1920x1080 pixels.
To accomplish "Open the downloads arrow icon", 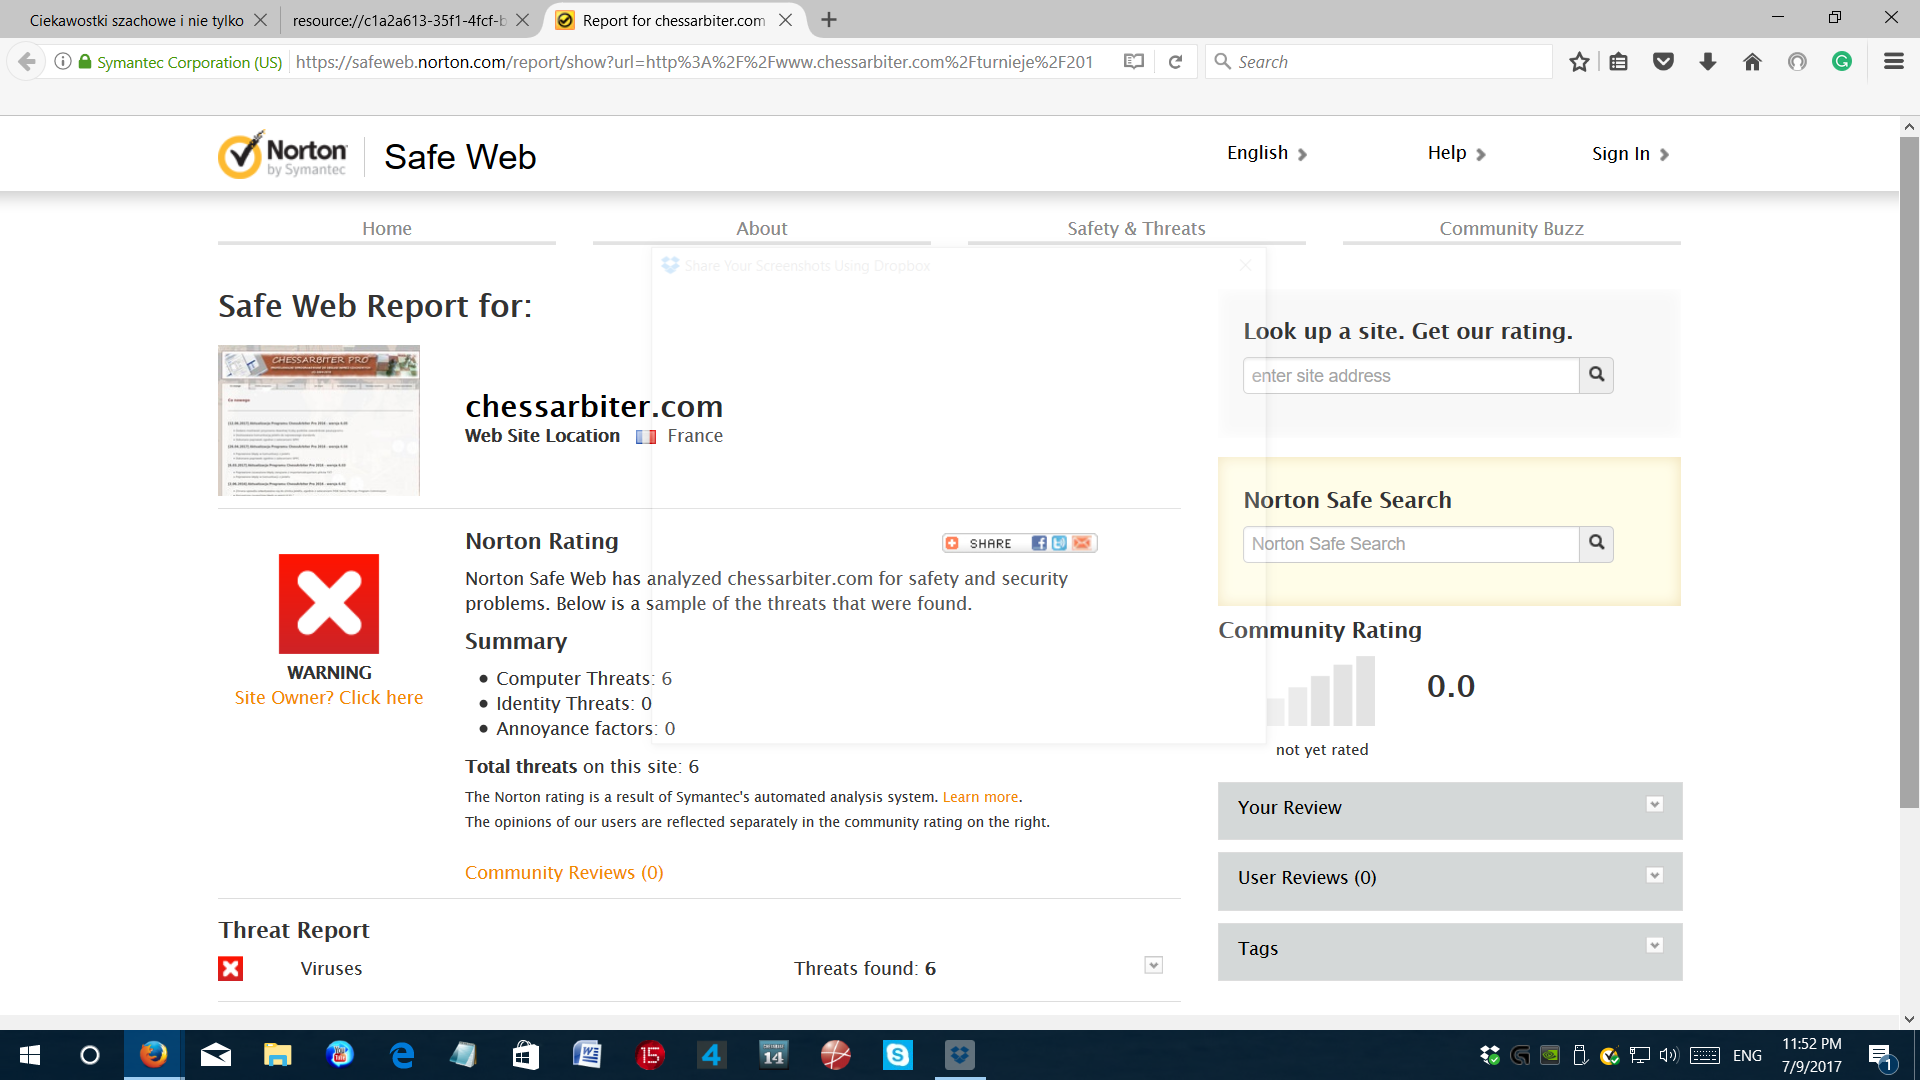I will click(x=1708, y=62).
